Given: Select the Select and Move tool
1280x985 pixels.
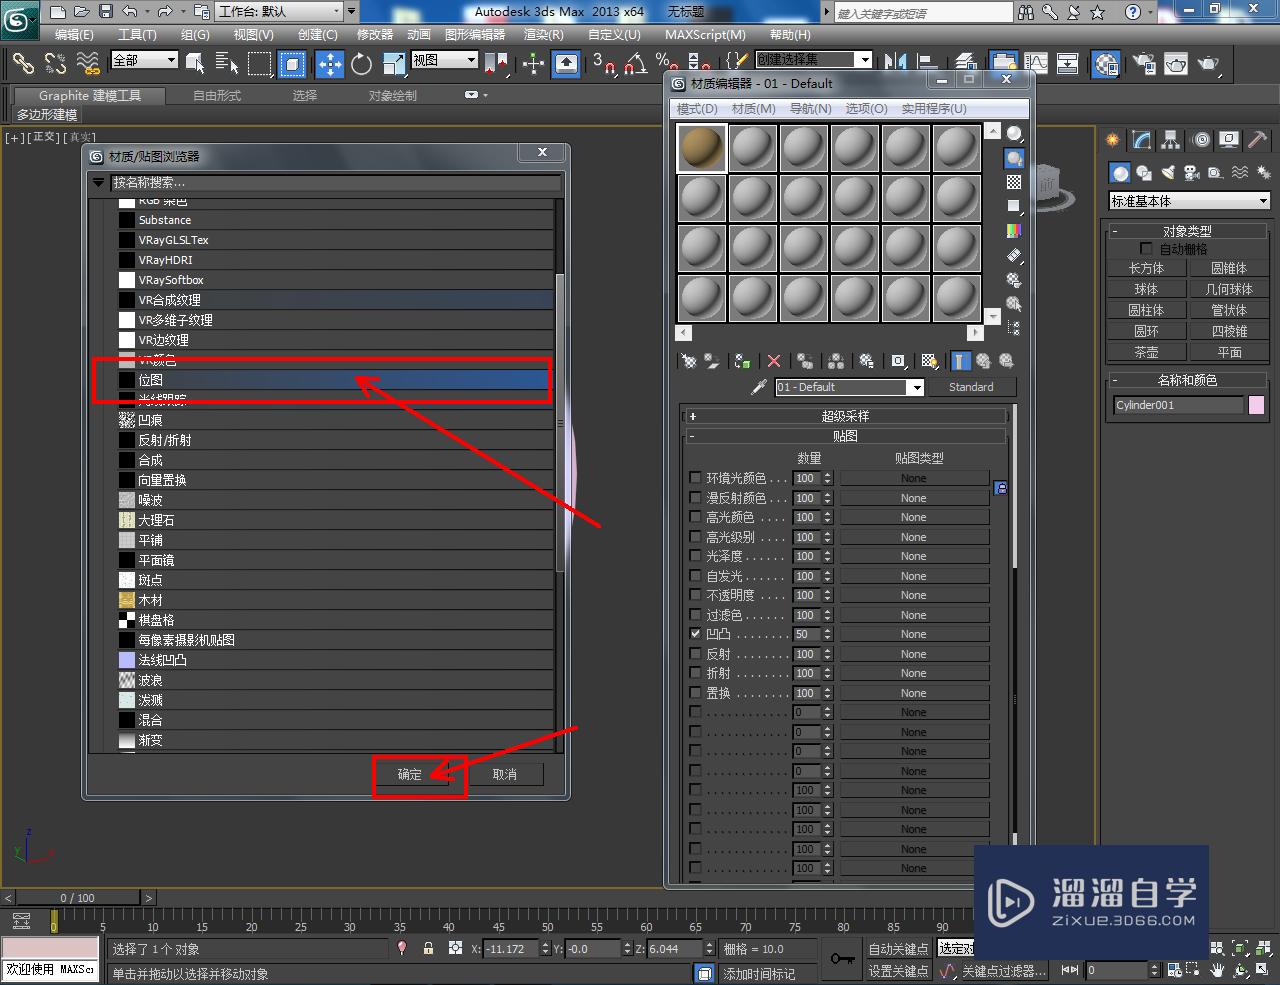Looking at the screenshot, I should pyautogui.click(x=329, y=64).
